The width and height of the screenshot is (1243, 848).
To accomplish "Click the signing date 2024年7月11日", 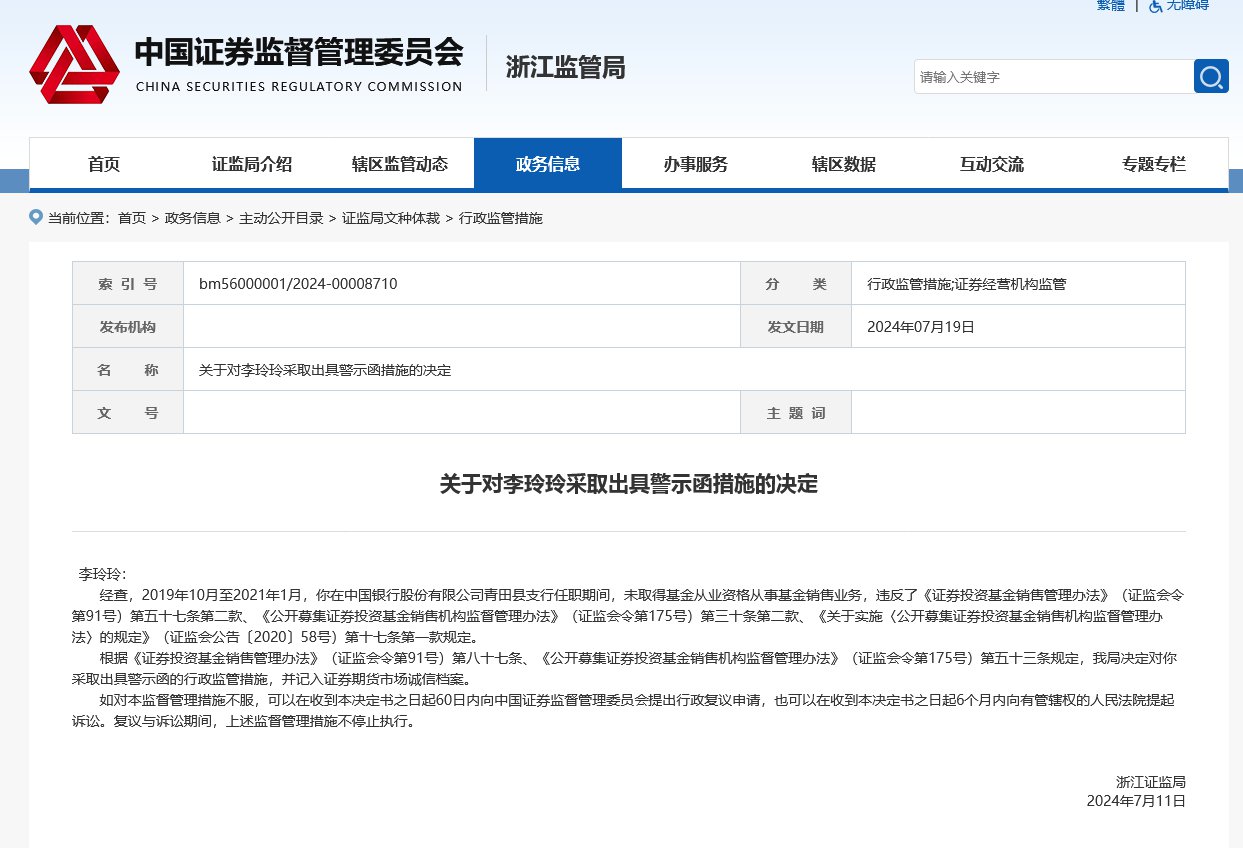I will (1136, 800).
